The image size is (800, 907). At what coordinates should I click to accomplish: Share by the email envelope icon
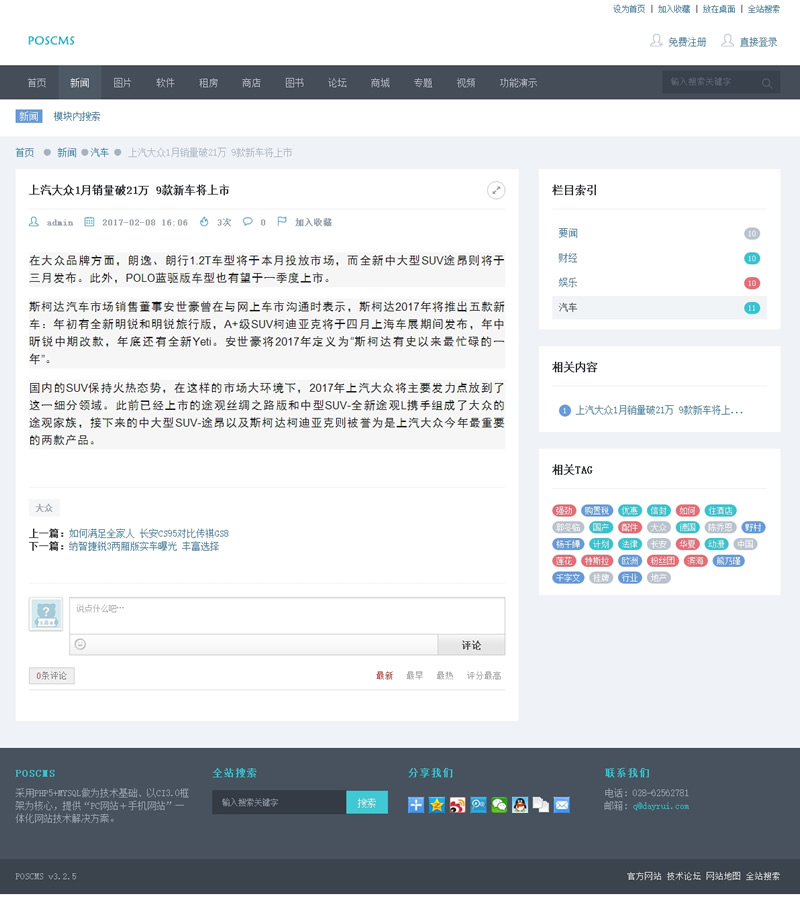coord(562,804)
